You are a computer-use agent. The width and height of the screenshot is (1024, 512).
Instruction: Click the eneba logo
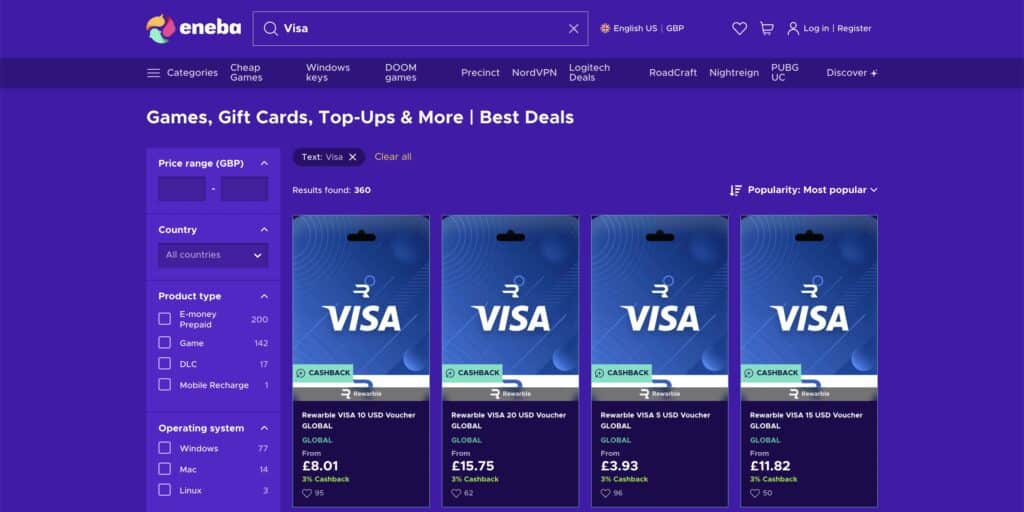pyautogui.click(x=193, y=28)
